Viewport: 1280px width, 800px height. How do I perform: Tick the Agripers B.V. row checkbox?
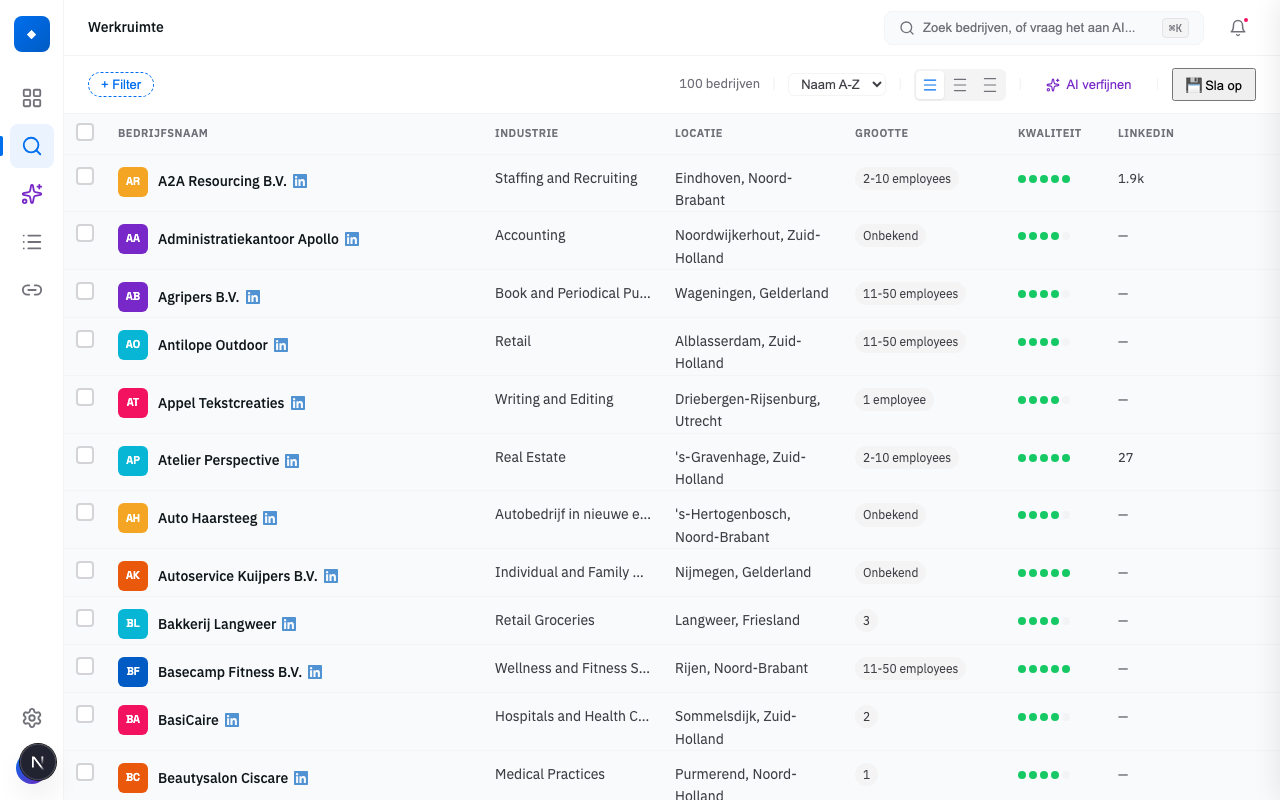[85, 291]
